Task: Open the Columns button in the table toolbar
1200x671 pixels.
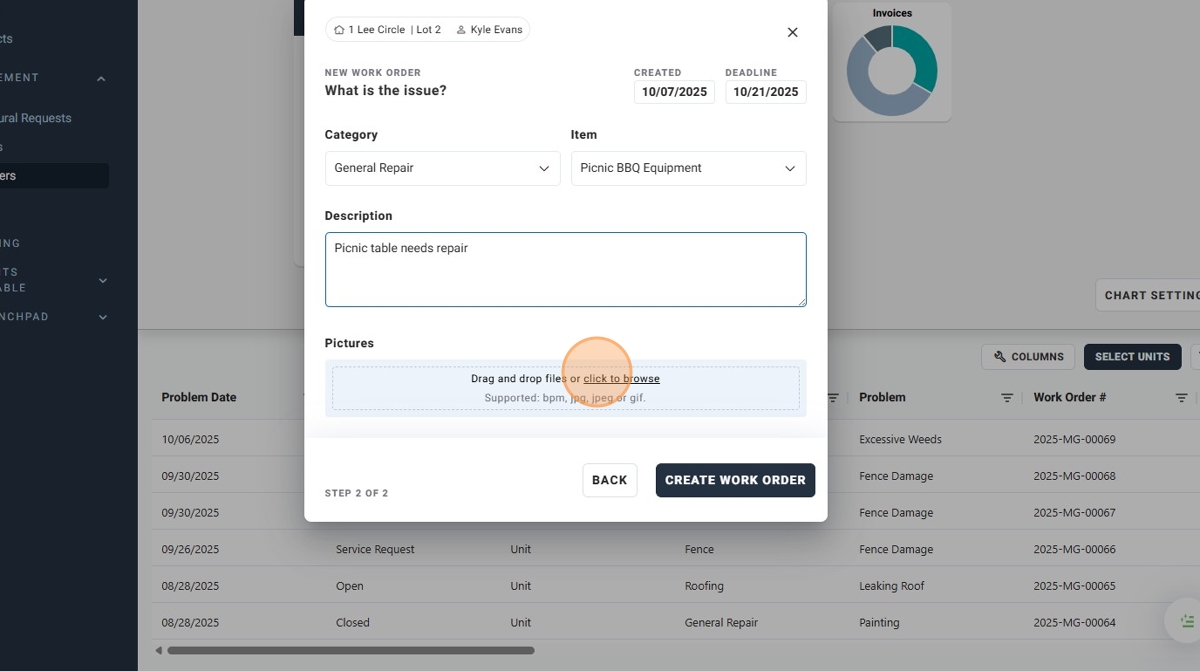Action: tap(1028, 357)
